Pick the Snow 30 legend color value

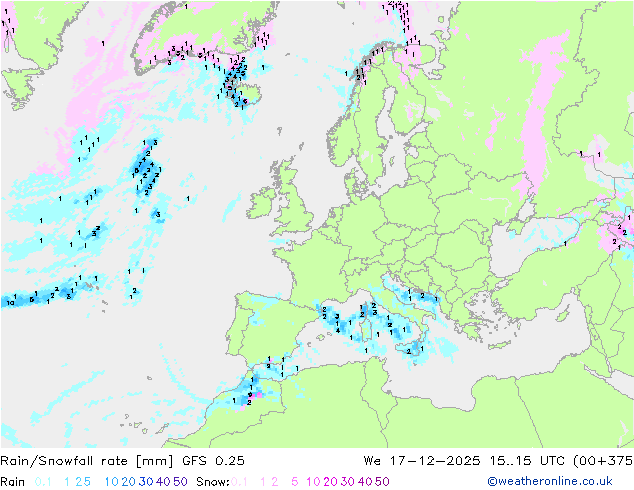(x=348, y=482)
